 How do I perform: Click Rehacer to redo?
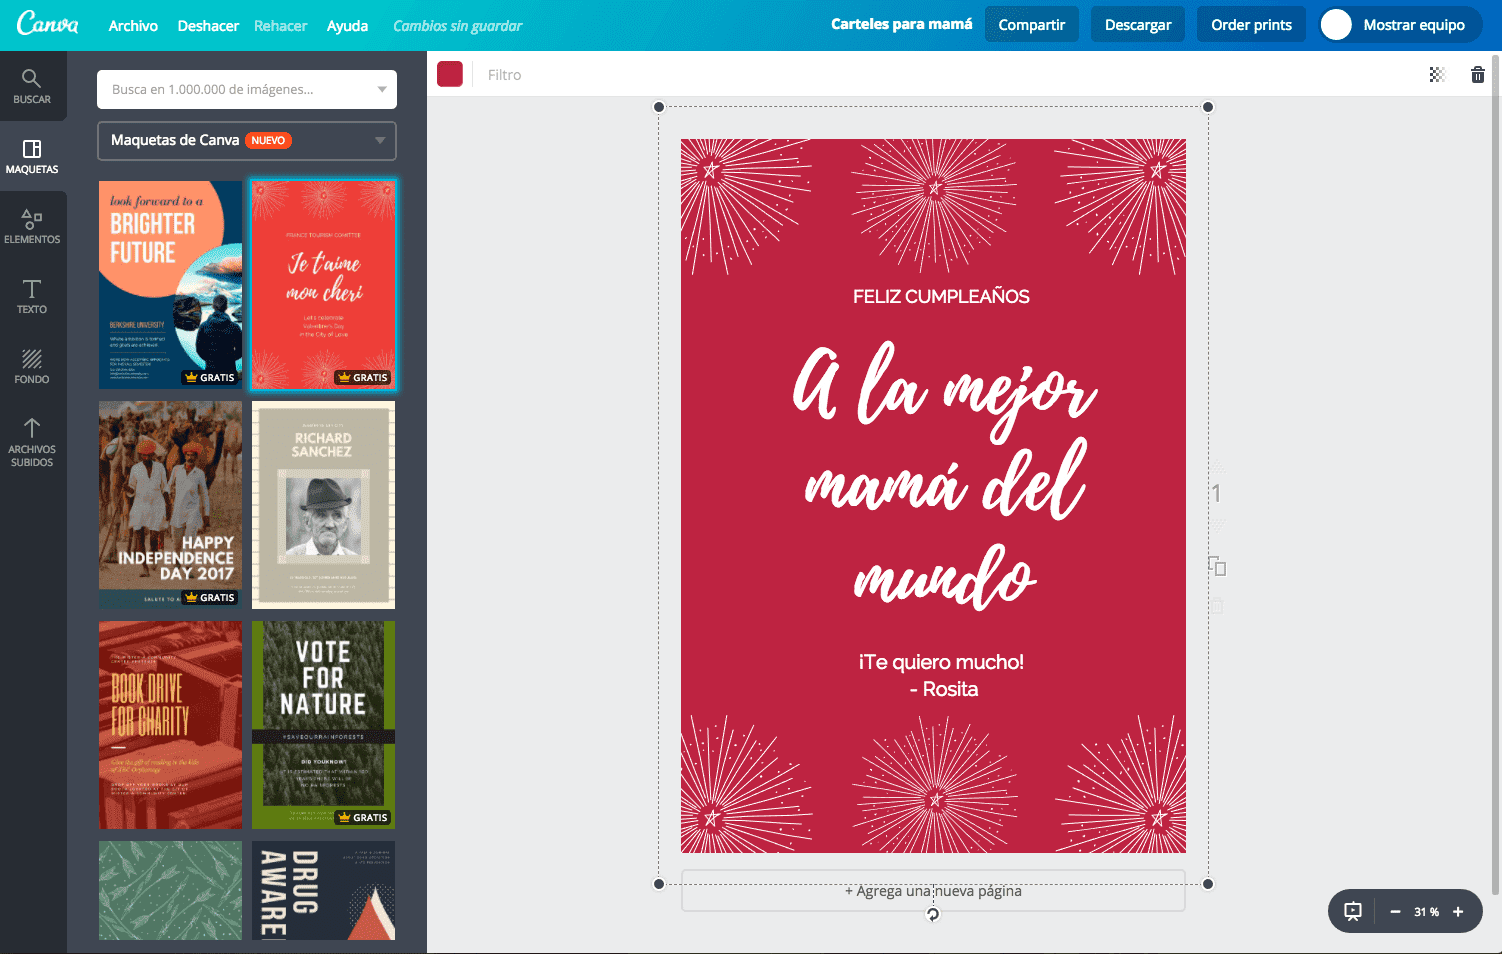coord(281,26)
